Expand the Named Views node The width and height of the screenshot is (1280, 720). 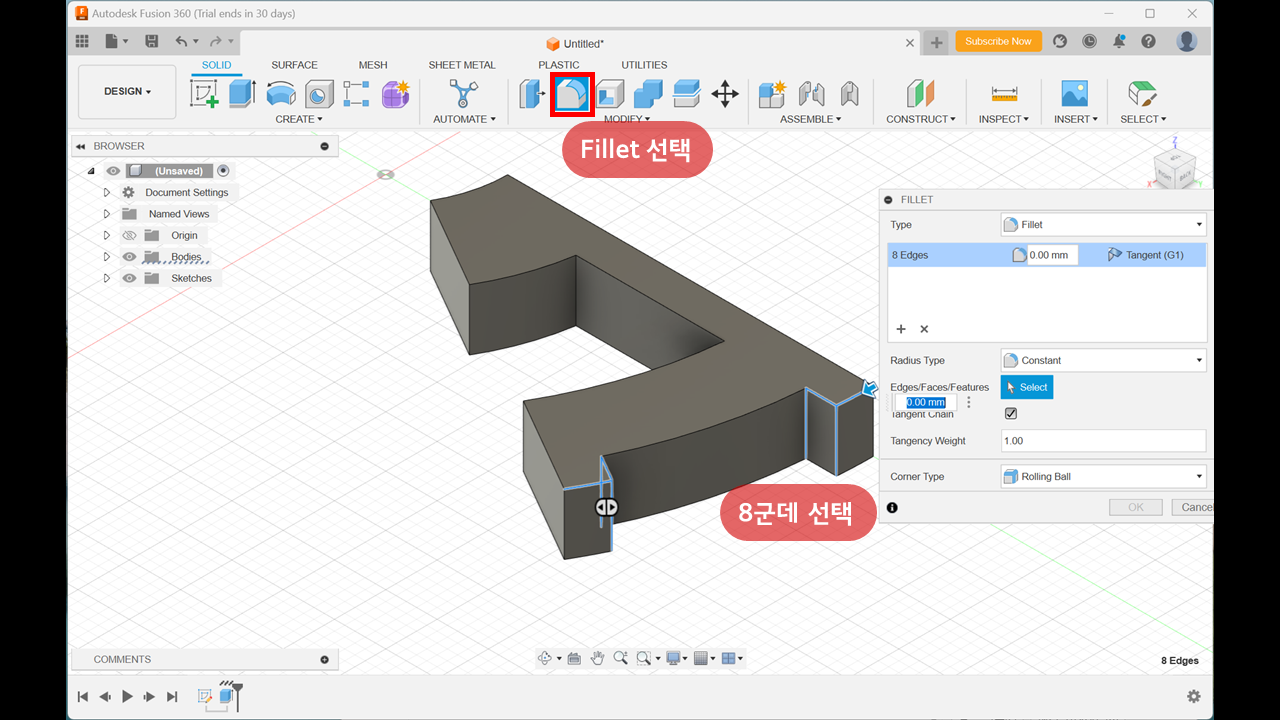pyautogui.click(x=107, y=214)
